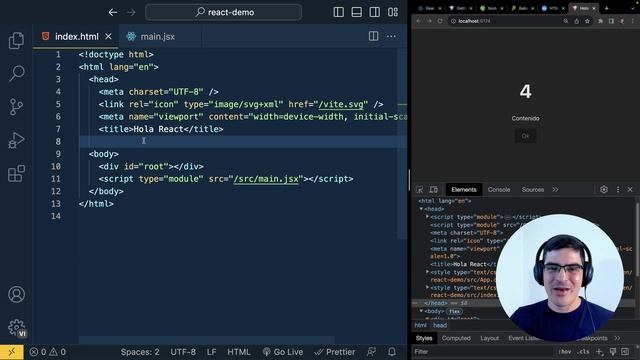The width and height of the screenshot is (640, 360).
Task: Click the localhost address bar
Action: point(506,21)
